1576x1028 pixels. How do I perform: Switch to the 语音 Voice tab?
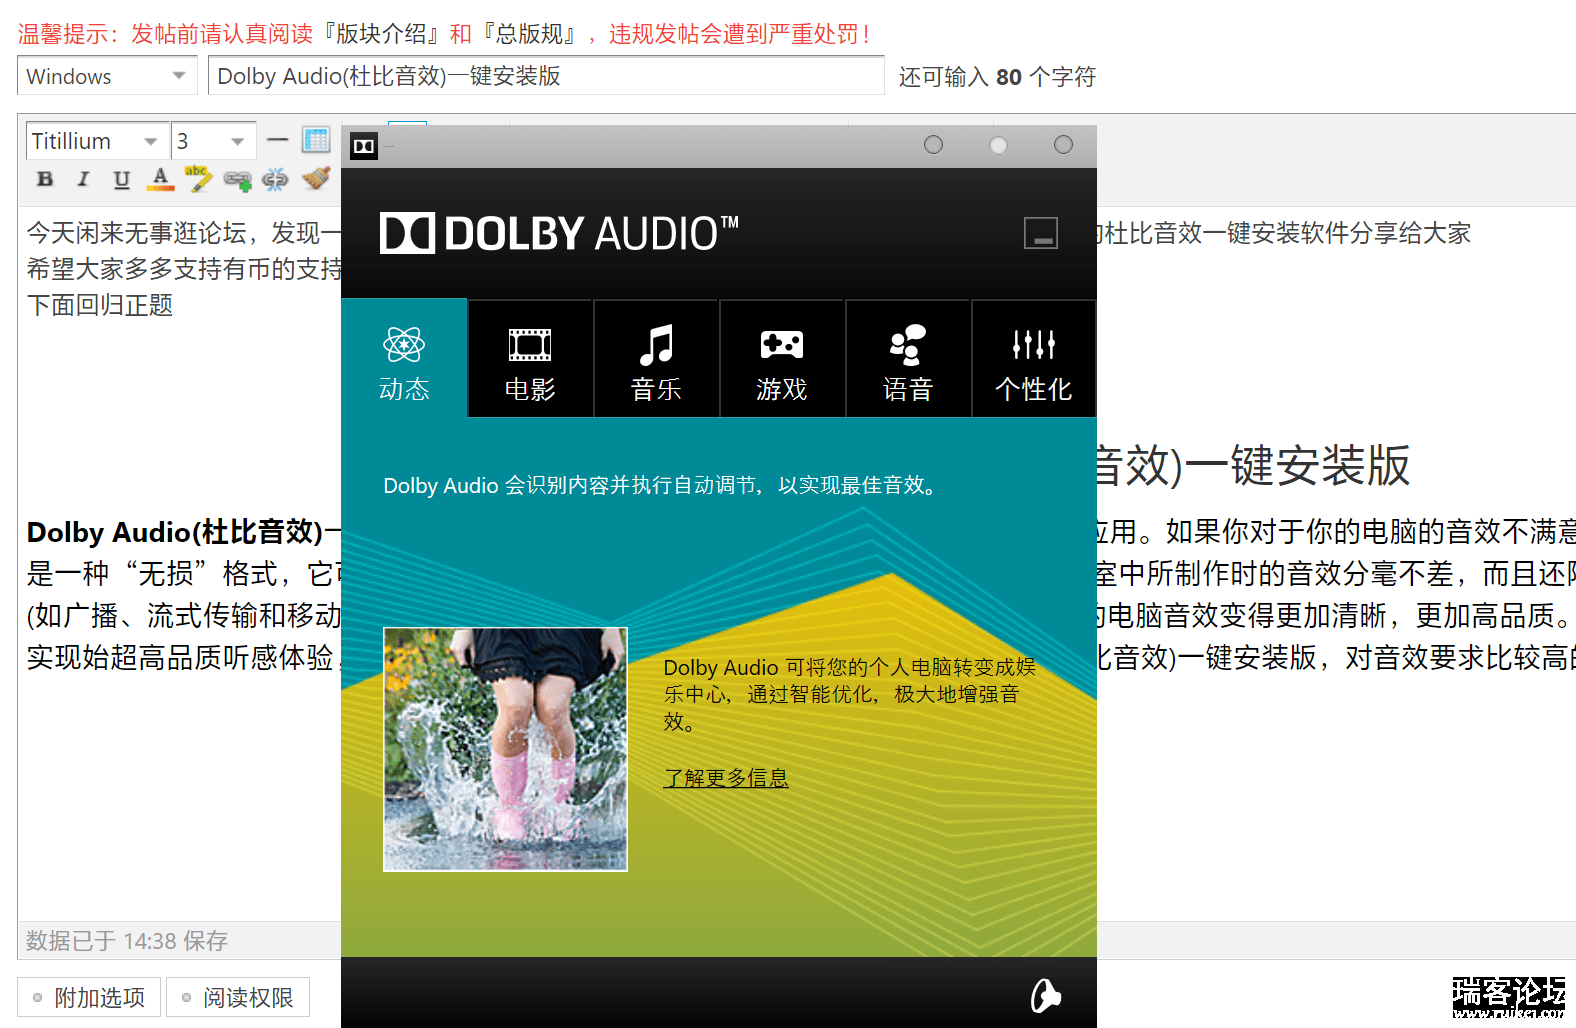coord(908,358)
